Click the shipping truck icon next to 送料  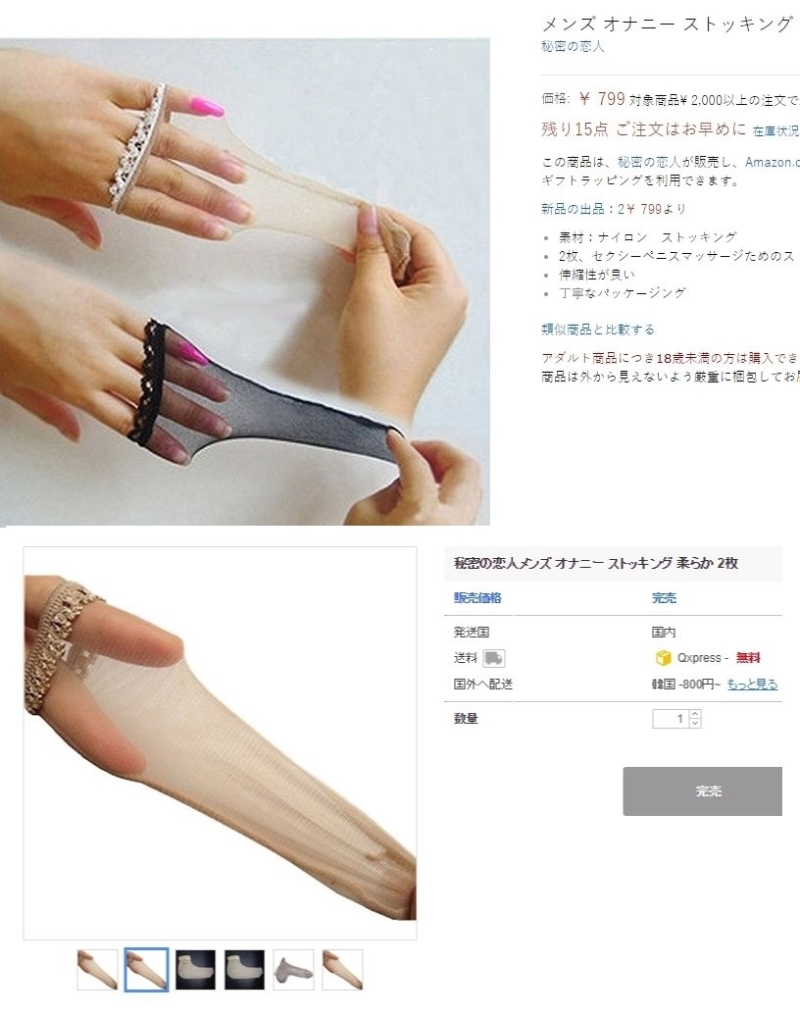coord(494,658)
